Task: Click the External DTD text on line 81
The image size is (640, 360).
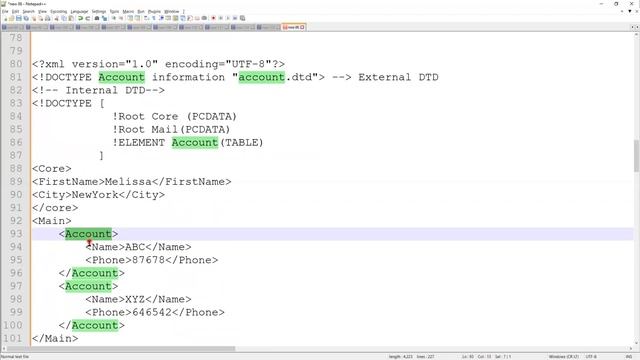Action: 398,77
